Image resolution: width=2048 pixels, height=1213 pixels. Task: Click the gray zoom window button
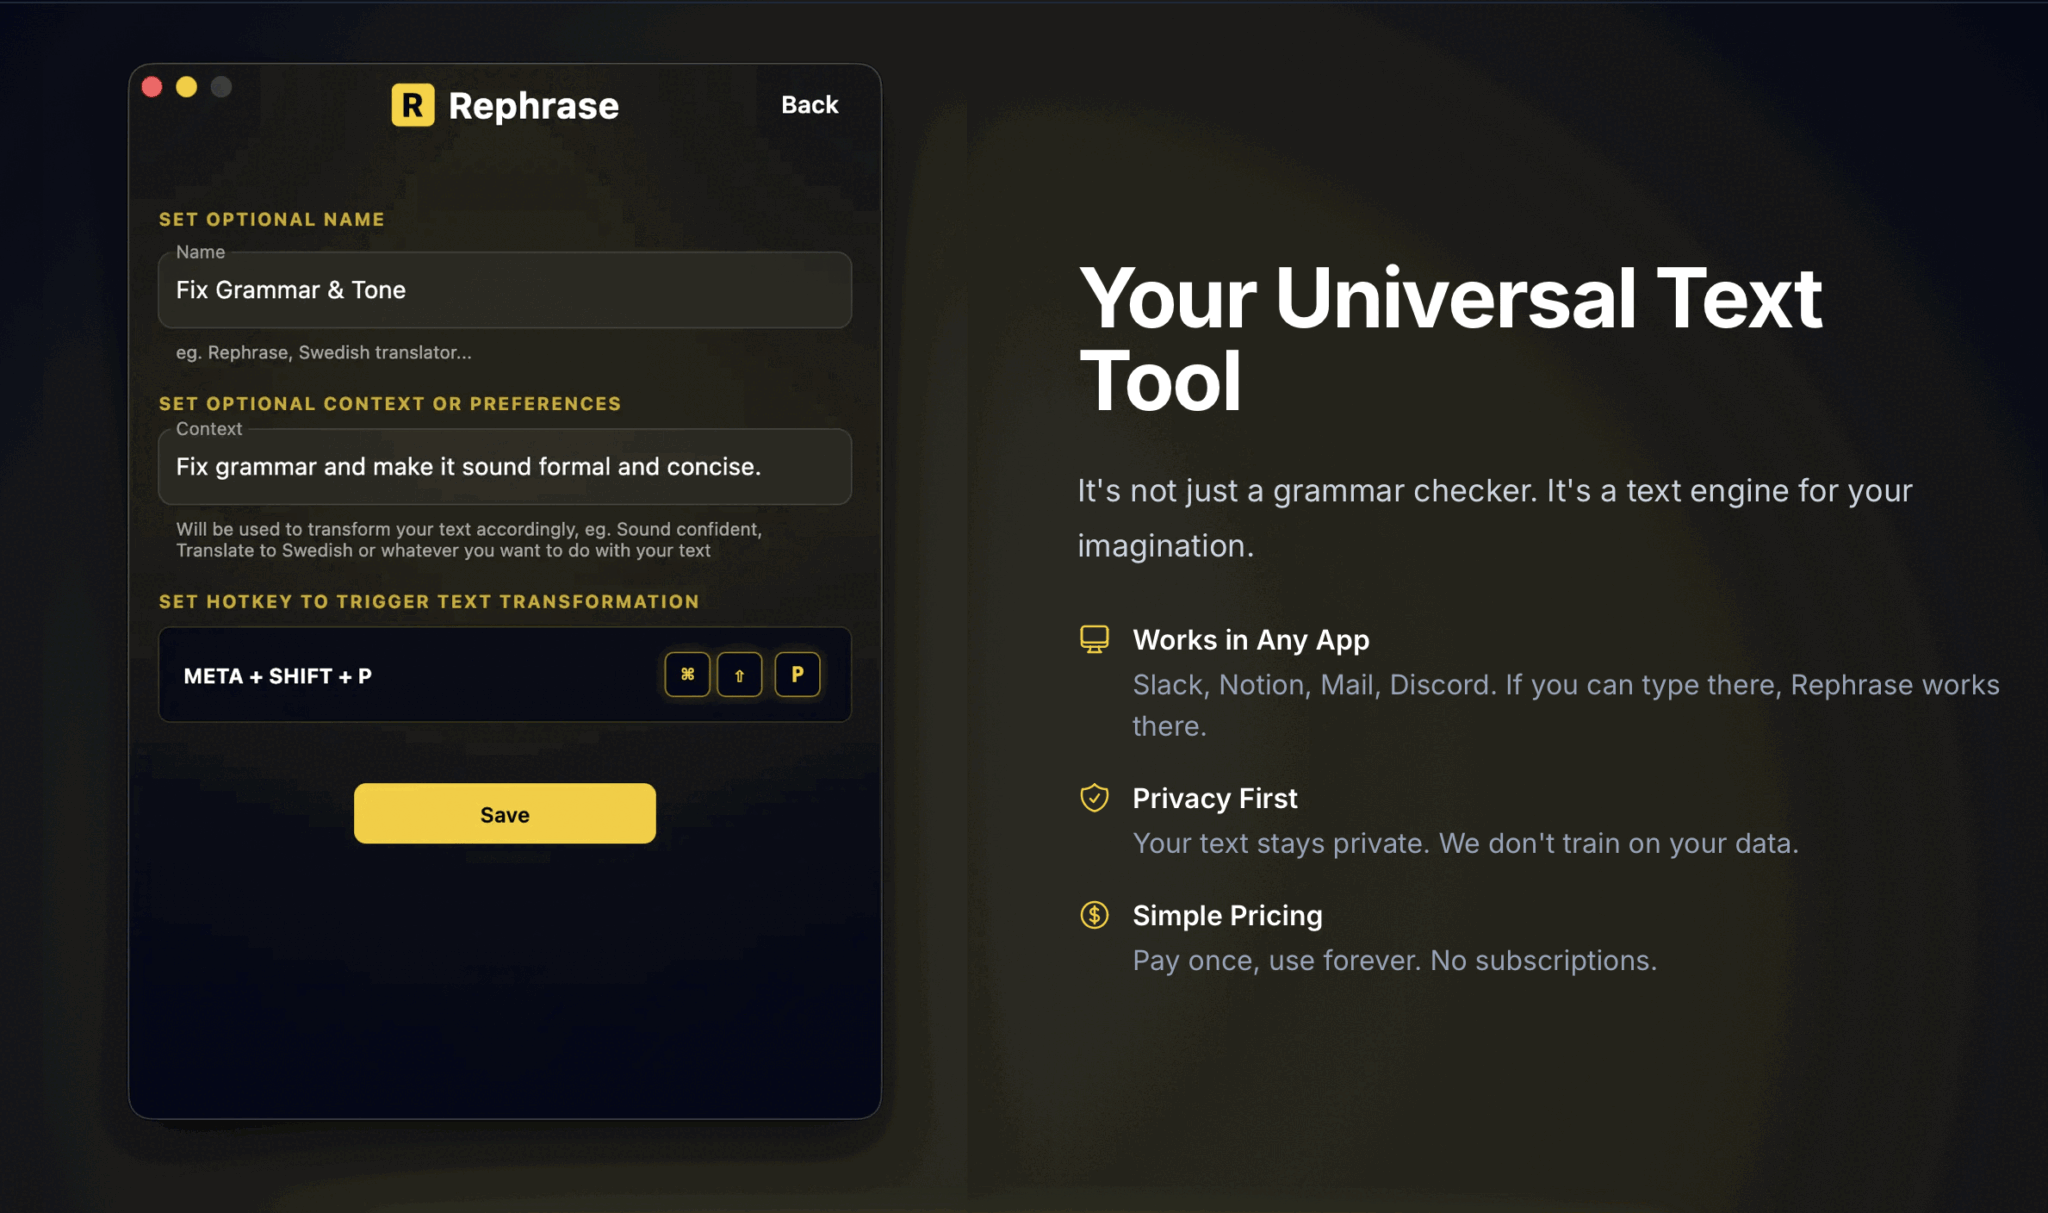[221, 87]
